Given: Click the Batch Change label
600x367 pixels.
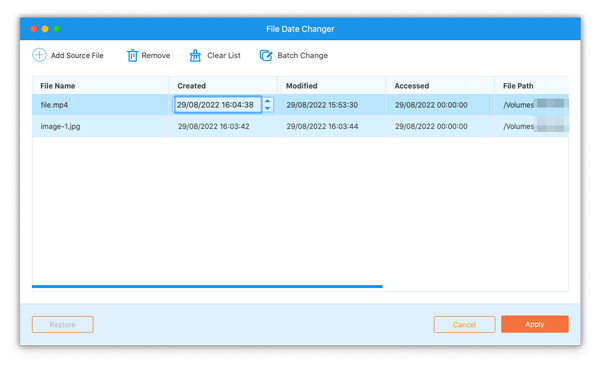Looking at the screenshot, I should pyautogui.click(x=302, y=55).
